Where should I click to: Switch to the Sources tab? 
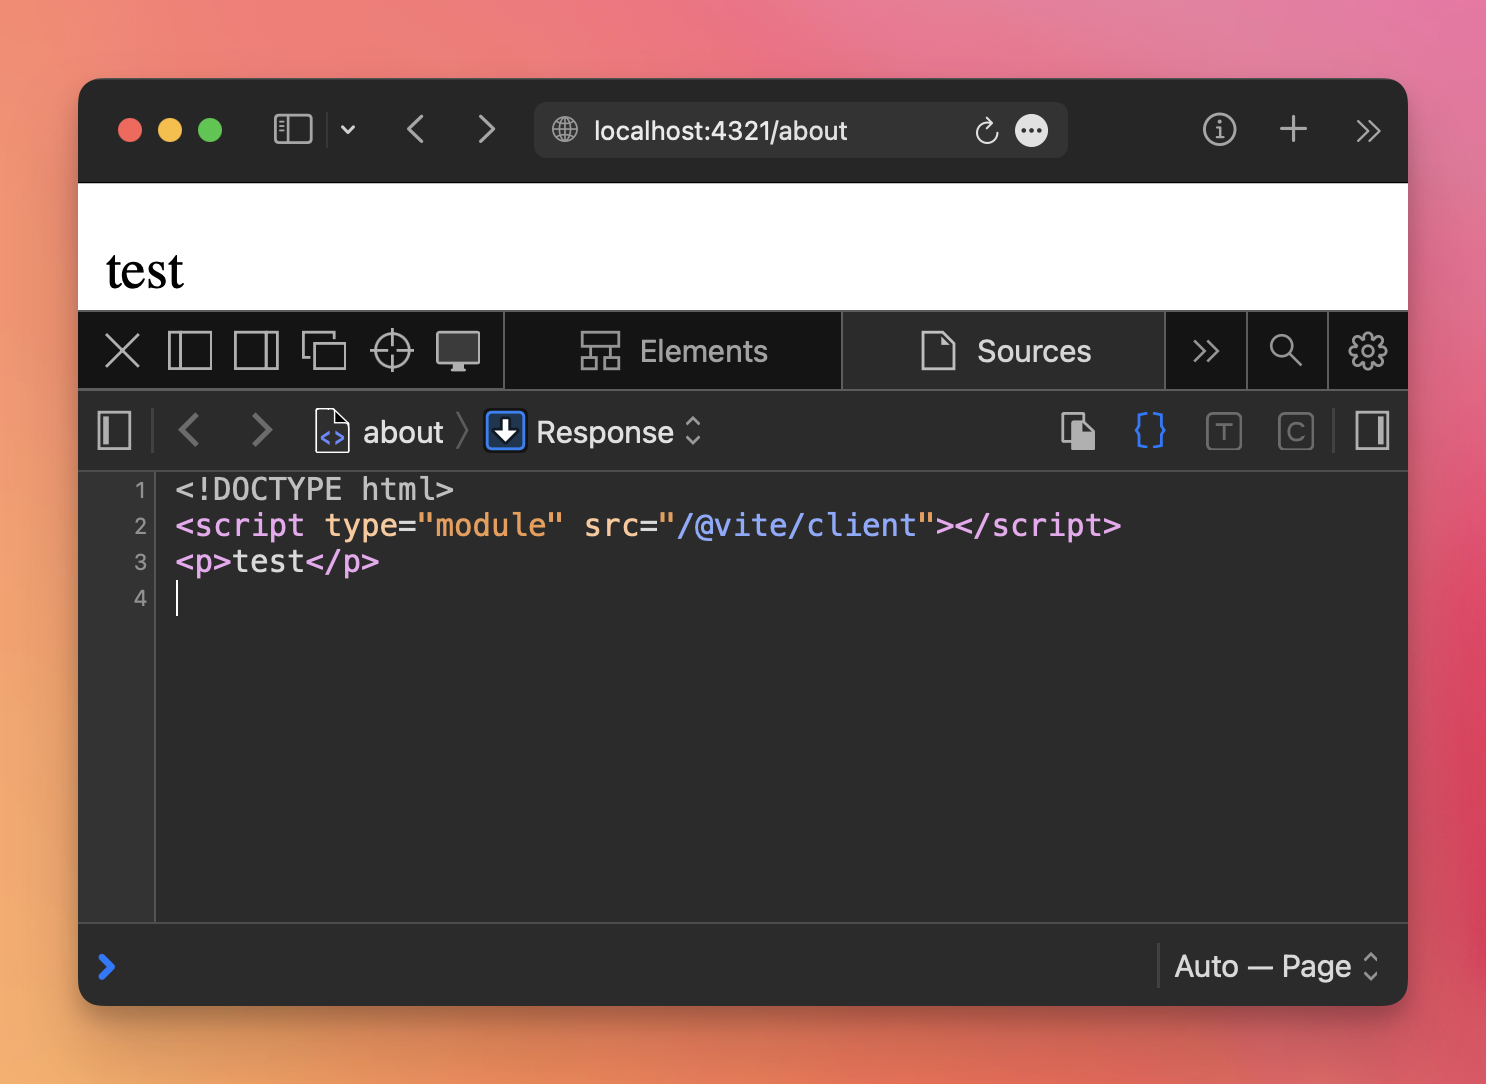(1004, 351)
